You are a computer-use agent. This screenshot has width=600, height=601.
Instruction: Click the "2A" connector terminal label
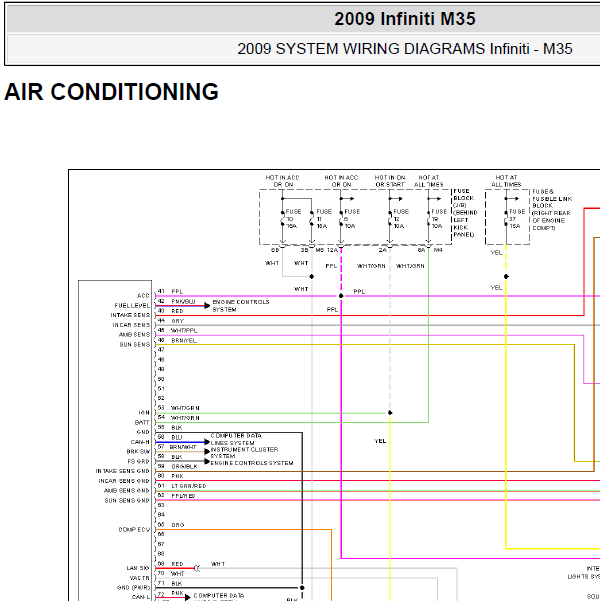pyautogui.click(x=383, y=250)
